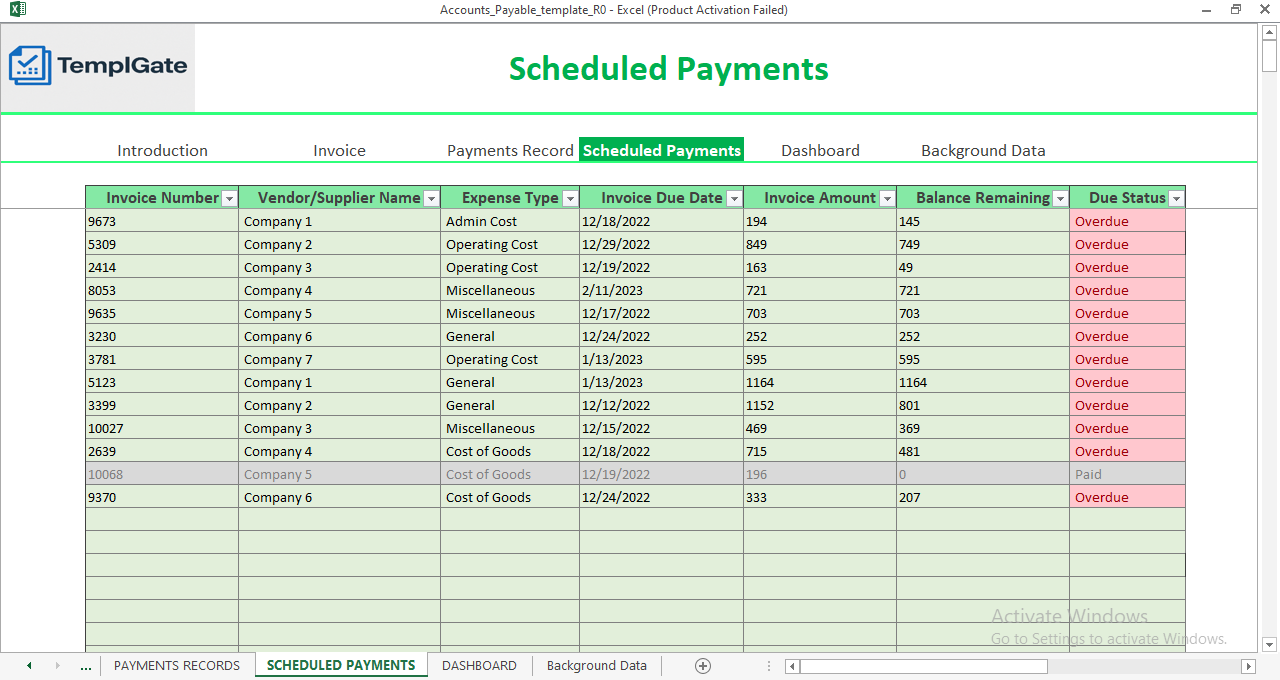Click the horizontal scrollbar thumb
This screenshot has height=680, width=1280.
click(x=923, y=666)
